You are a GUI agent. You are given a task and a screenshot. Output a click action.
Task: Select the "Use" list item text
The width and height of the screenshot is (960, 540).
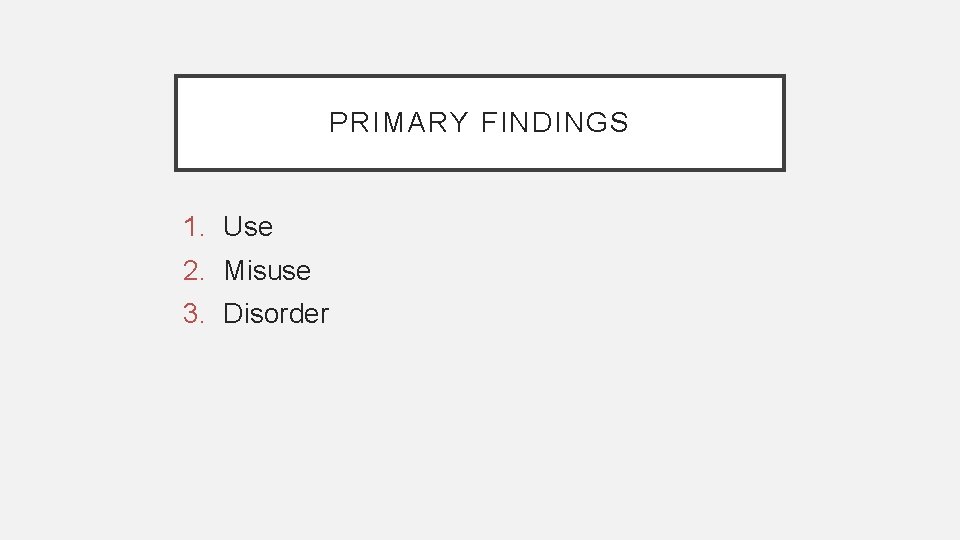[248, 227]
